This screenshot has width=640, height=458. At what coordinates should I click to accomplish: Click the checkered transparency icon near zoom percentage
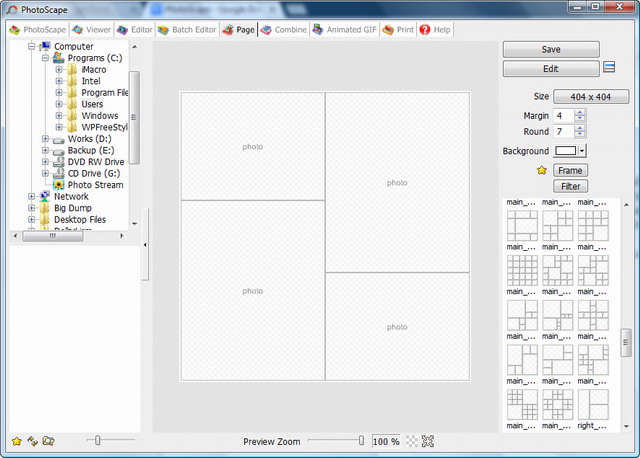[x=412, y=441]
